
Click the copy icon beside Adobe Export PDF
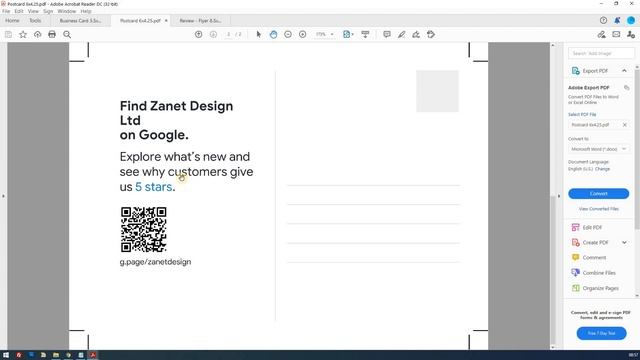pyautogui.click(x=627, y=88)
